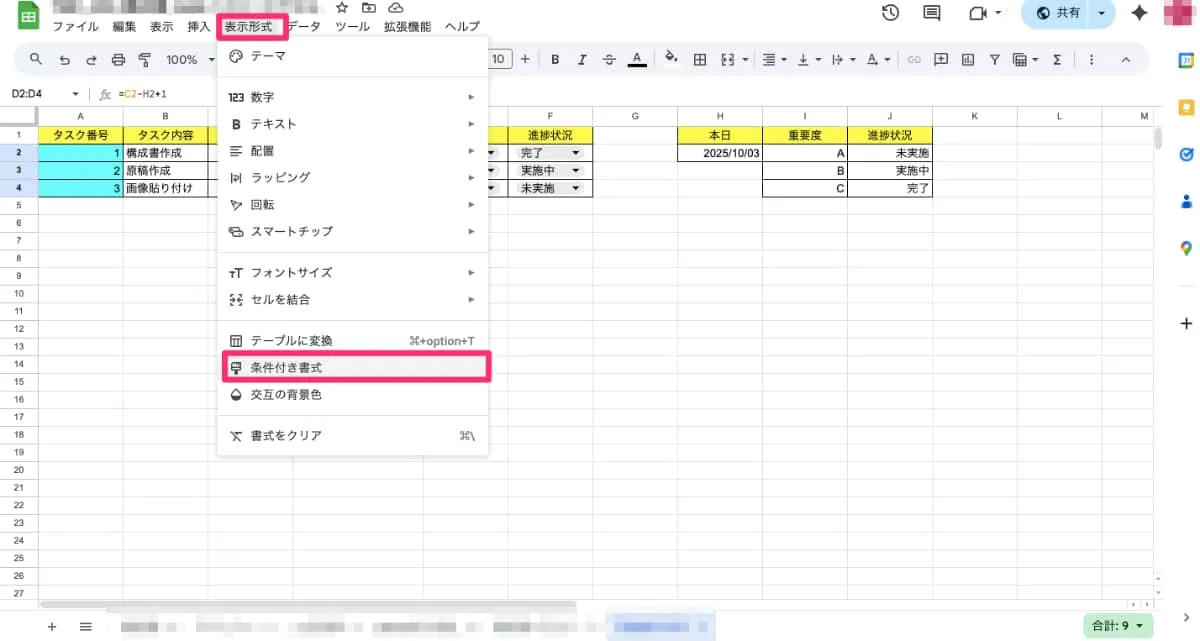The image size is (1200, 641).
Task: Toggle bold formatting
Action: 555,59
